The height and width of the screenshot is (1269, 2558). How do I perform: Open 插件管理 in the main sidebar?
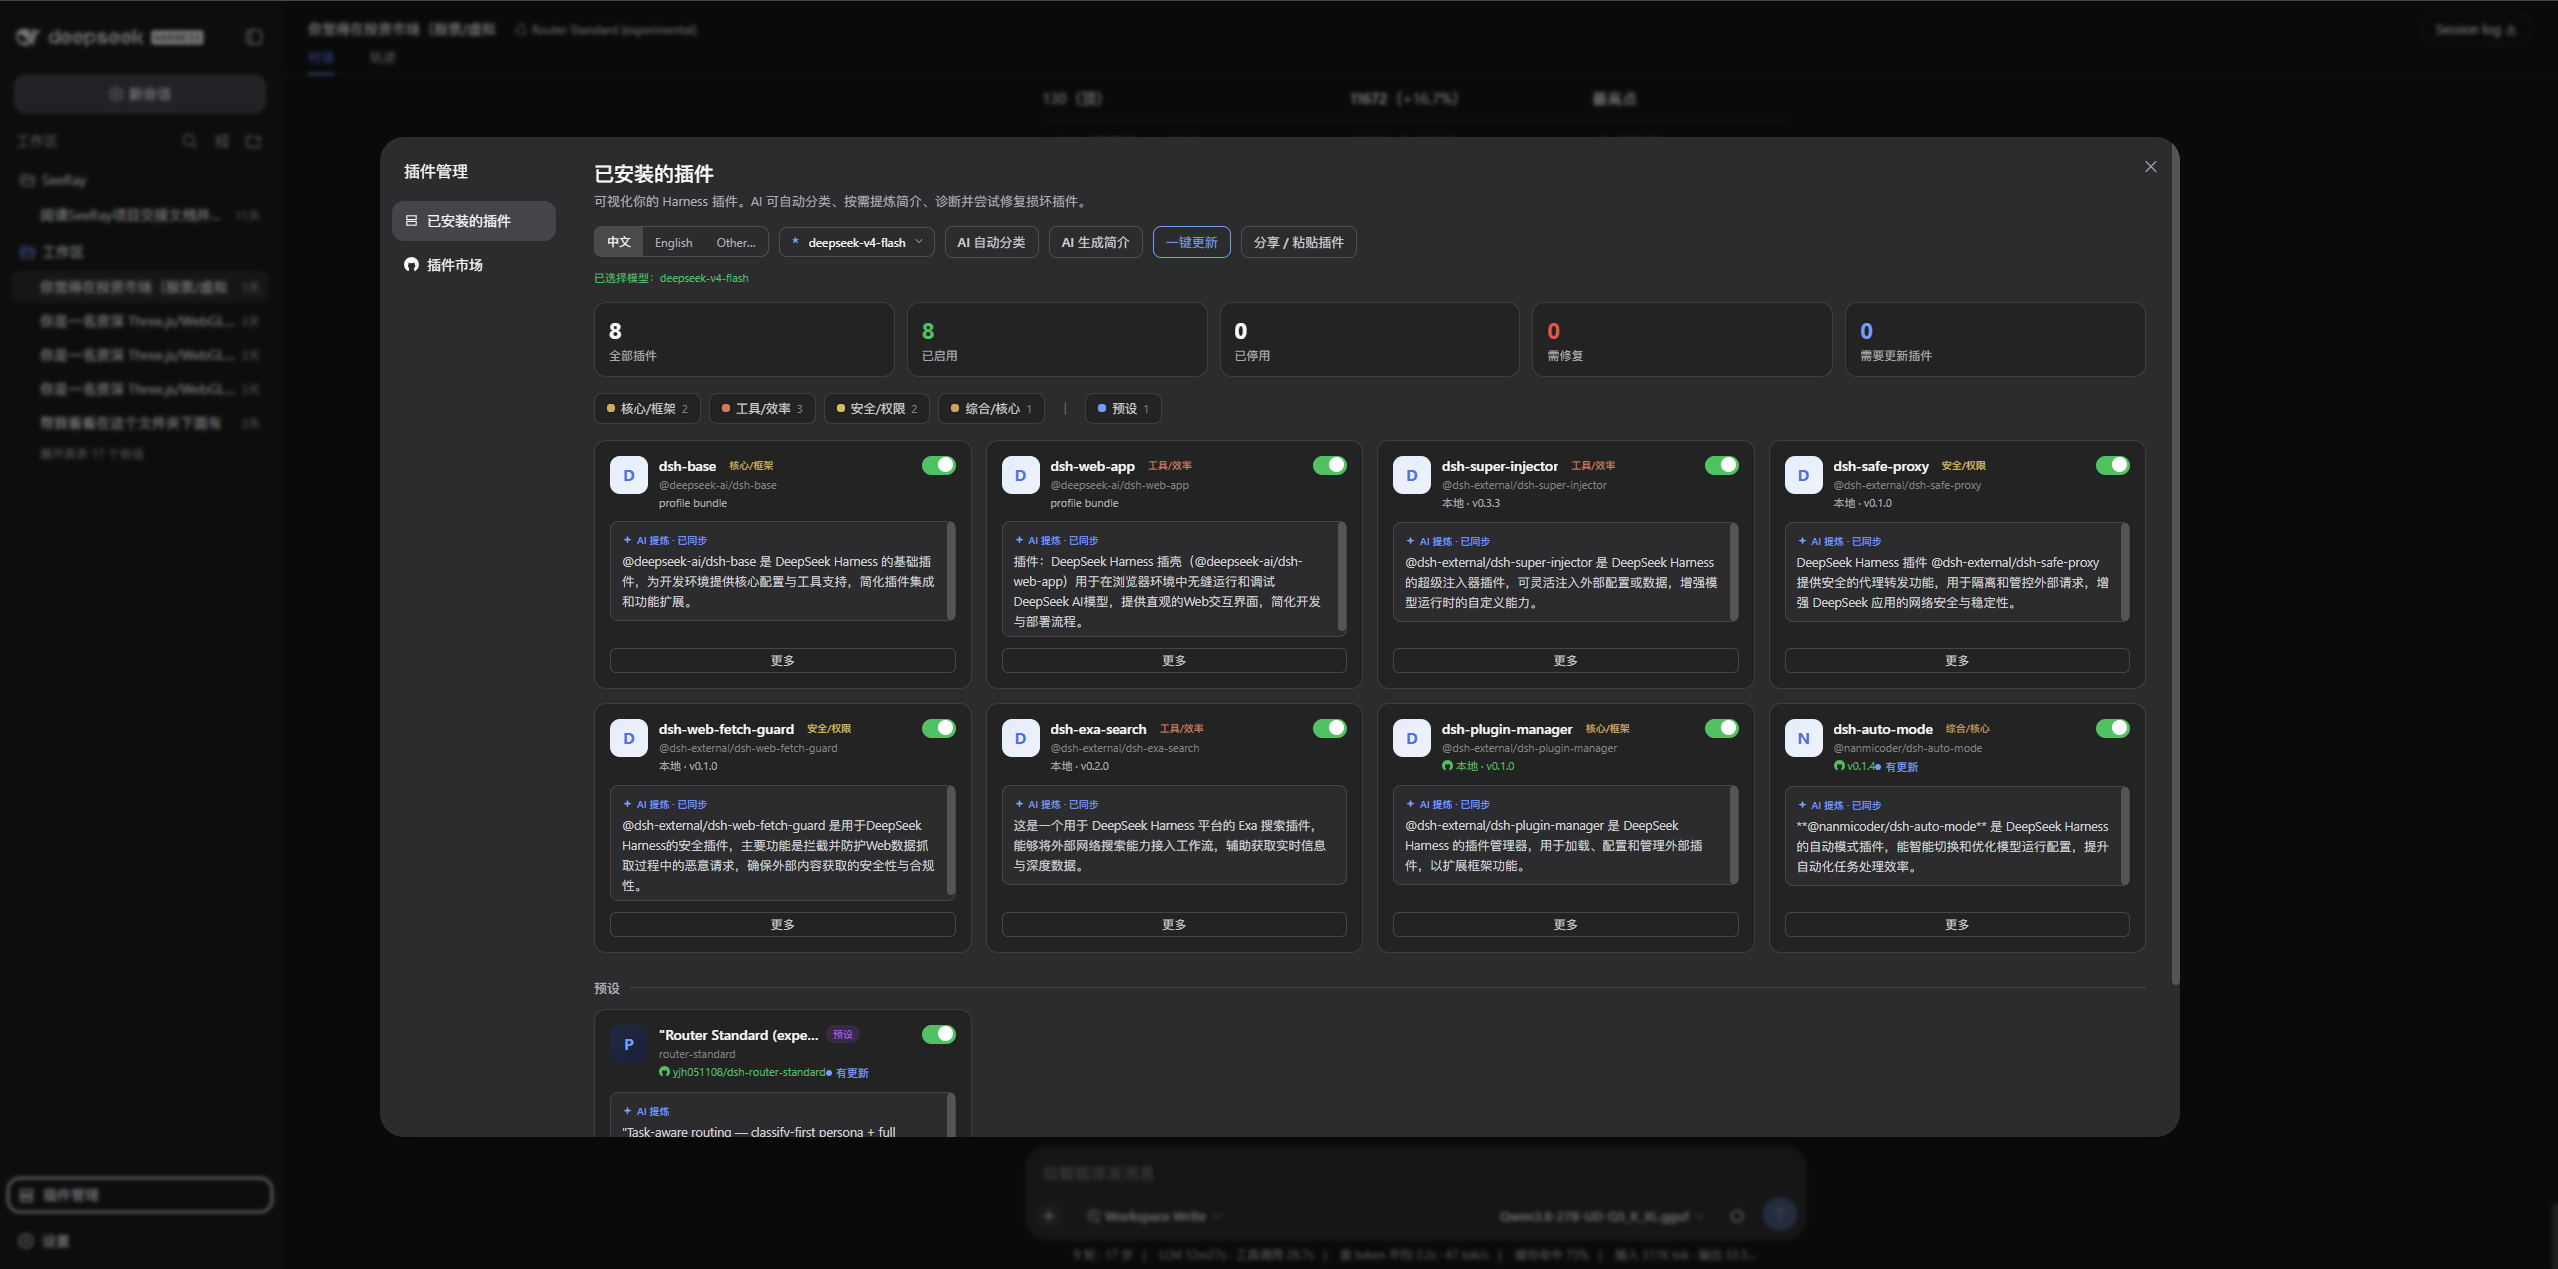[140, 1195]
